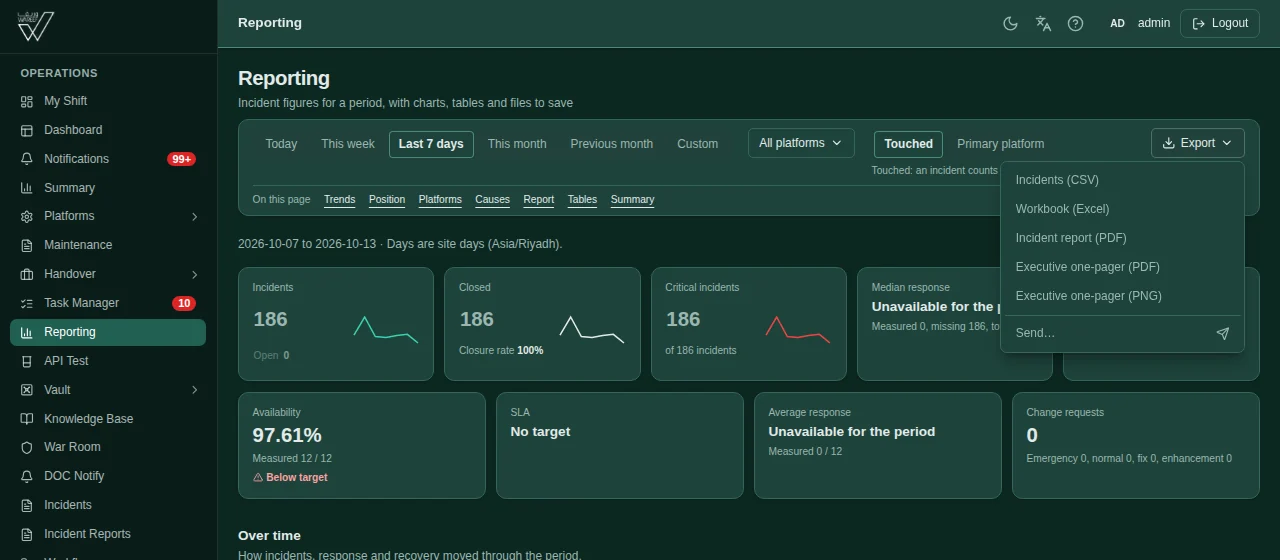Image resolution: width=1280 pixels, height=560 pixels.
Task: Open the All platforms dropdown
Action: pos(801,143)
